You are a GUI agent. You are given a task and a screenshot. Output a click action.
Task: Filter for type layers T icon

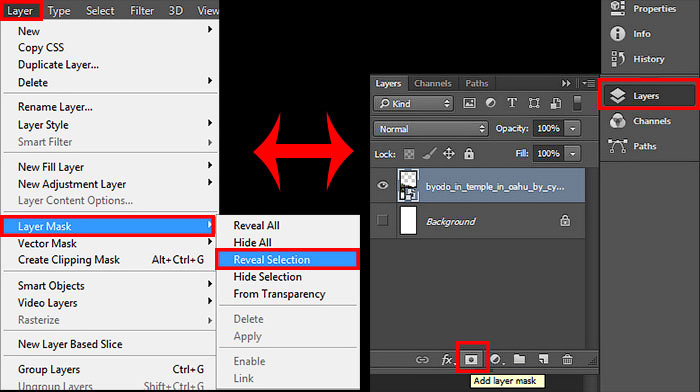coord(512,103)
